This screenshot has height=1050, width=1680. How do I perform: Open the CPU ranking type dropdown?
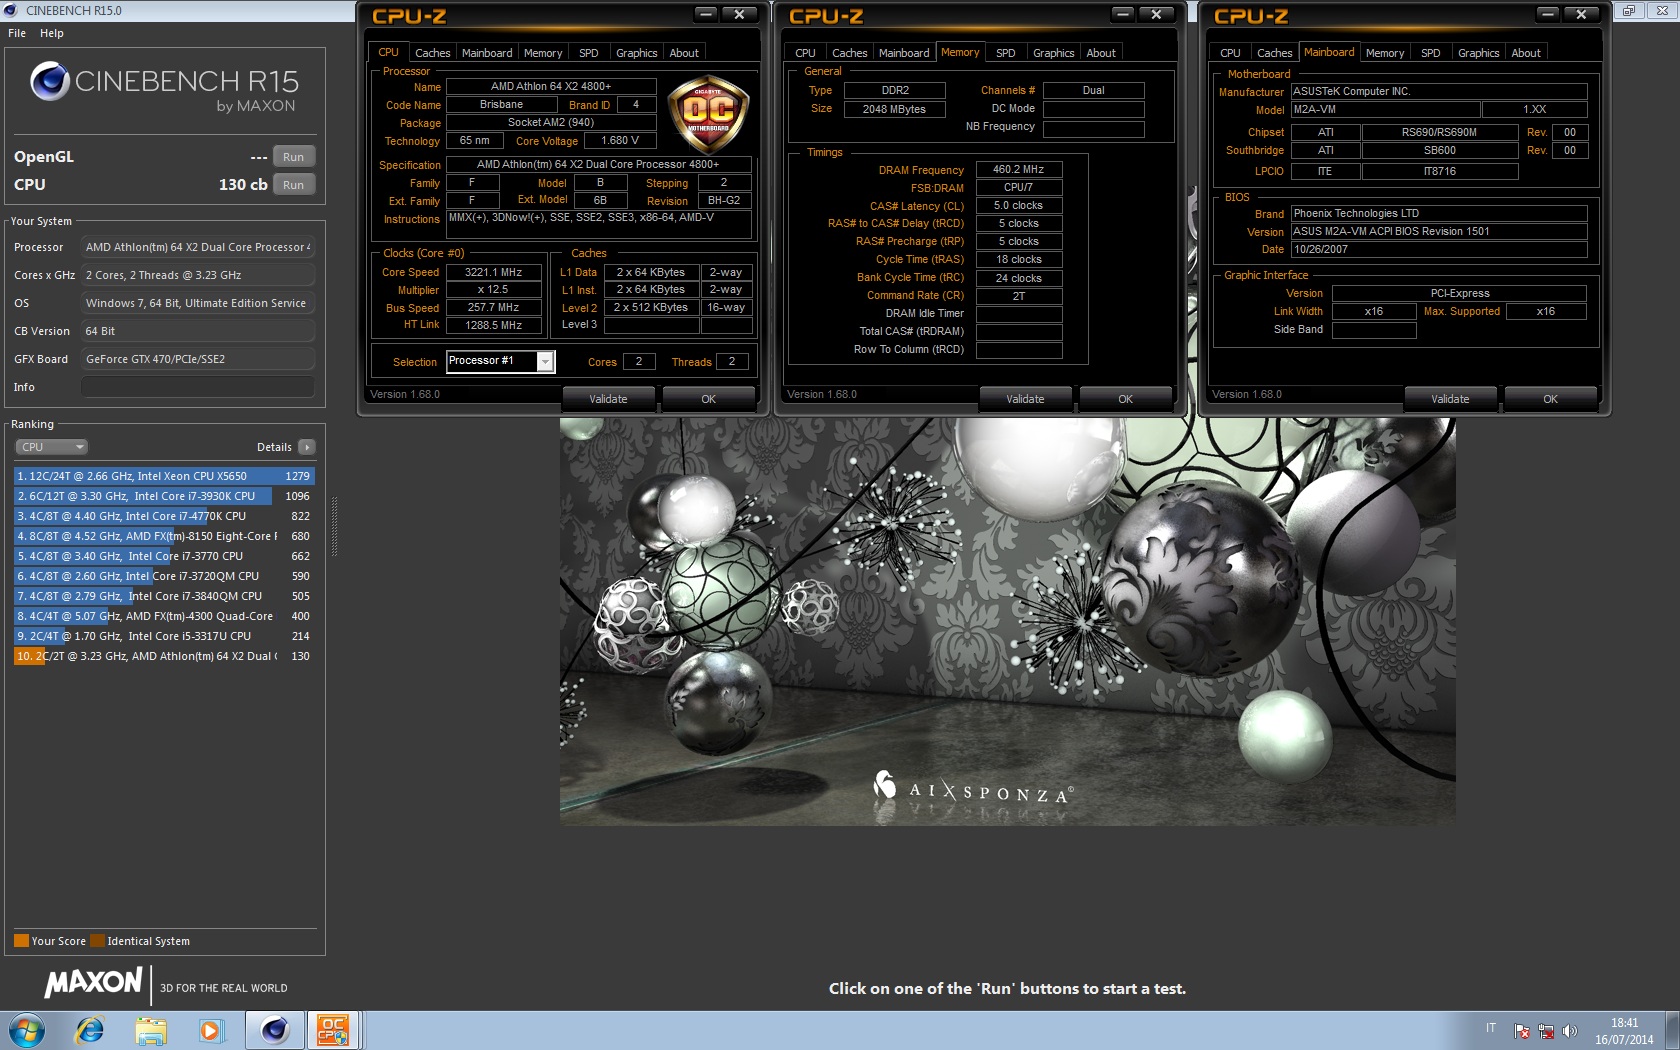(x=51, y=447)
